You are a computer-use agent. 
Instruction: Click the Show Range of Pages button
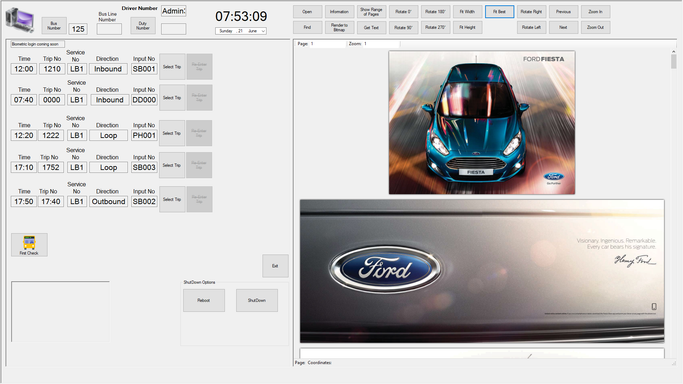[x=371, y=12]
